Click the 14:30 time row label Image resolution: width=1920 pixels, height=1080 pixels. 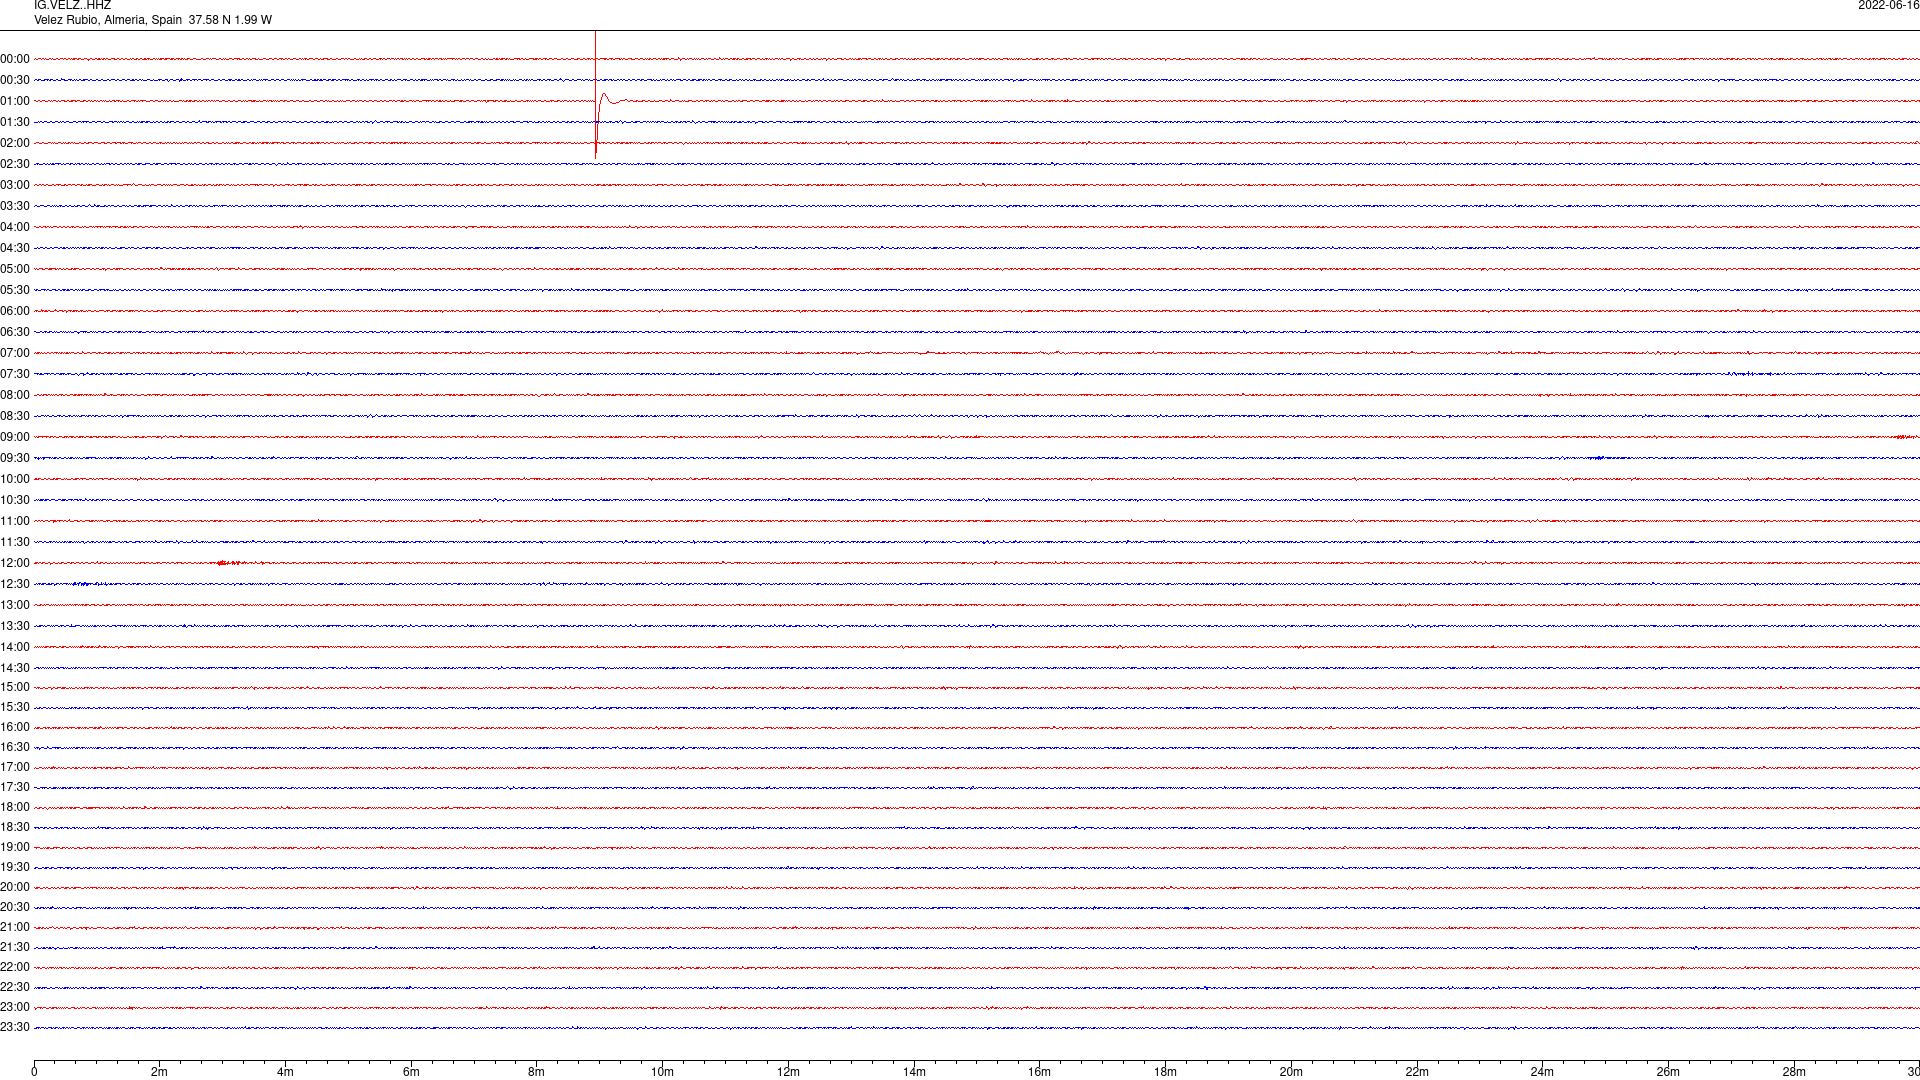pyautogui.click(x=15, y=668)
